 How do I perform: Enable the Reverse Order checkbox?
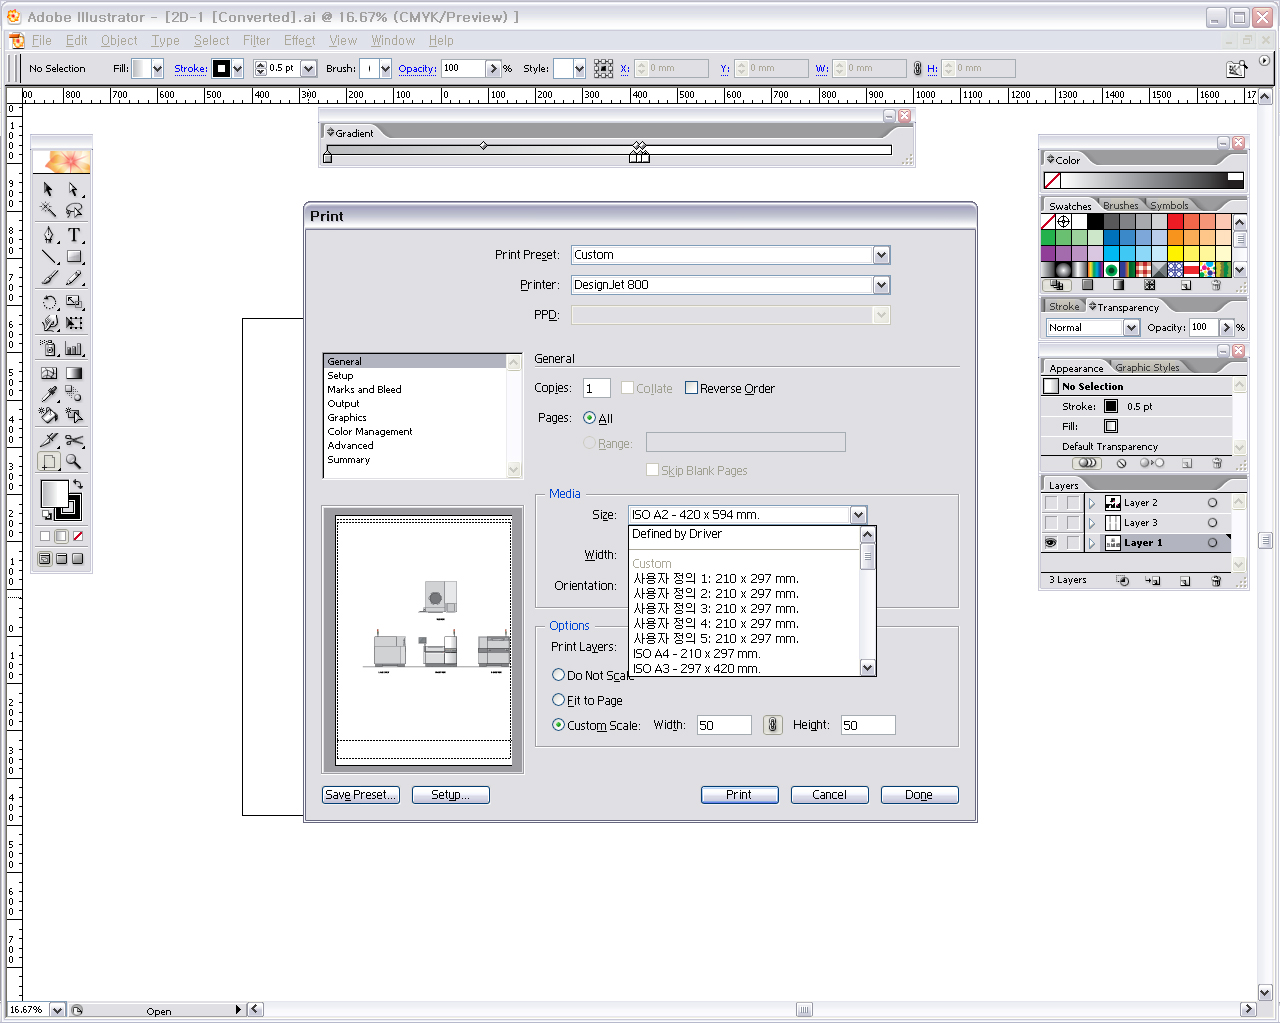(691, 388)
